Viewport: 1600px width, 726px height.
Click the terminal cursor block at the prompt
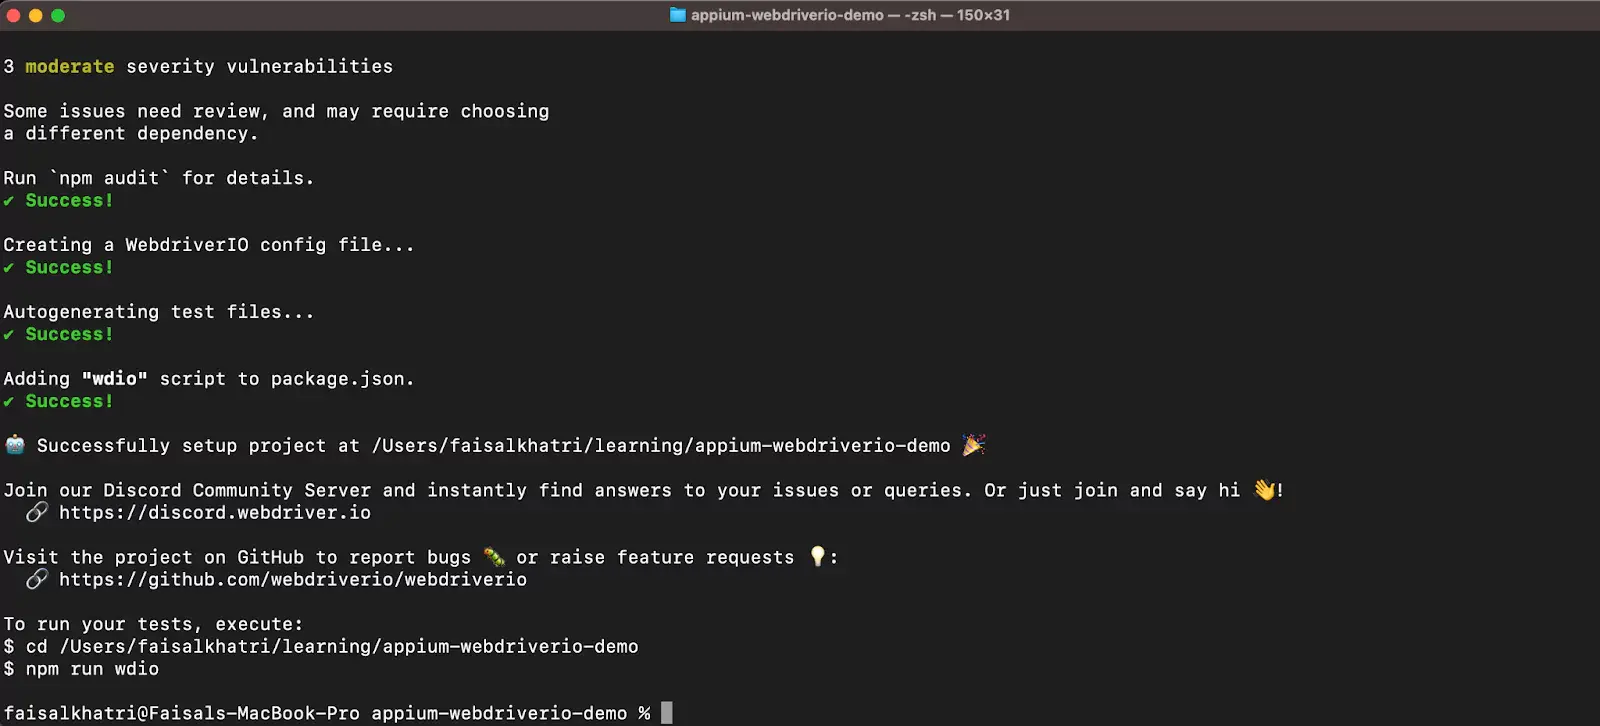pyautogui.click(x=667, y=713)
